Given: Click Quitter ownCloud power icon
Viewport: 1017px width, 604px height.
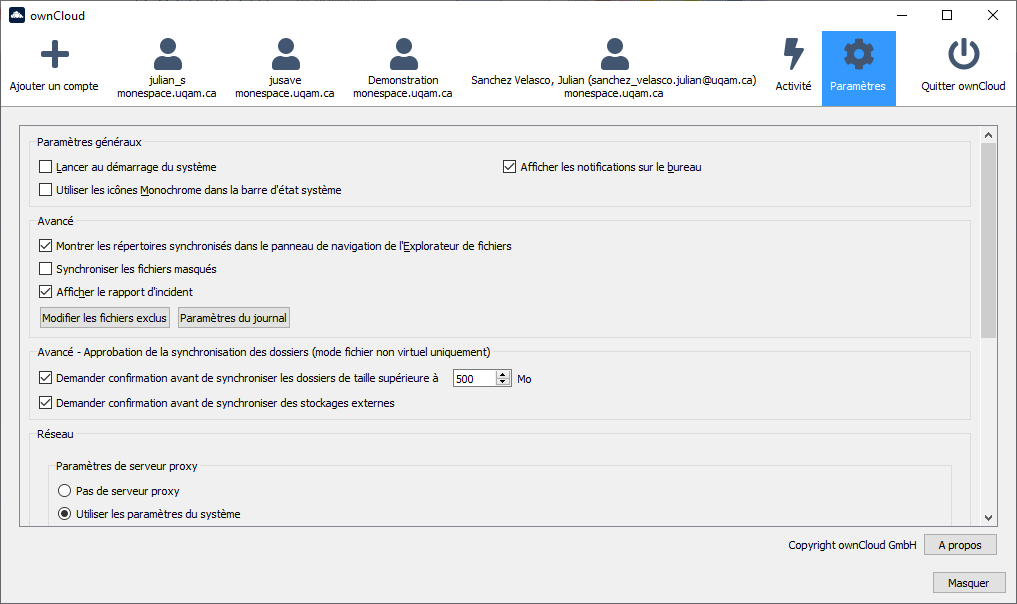Looking at the screenshot, I should coord(963,54).
